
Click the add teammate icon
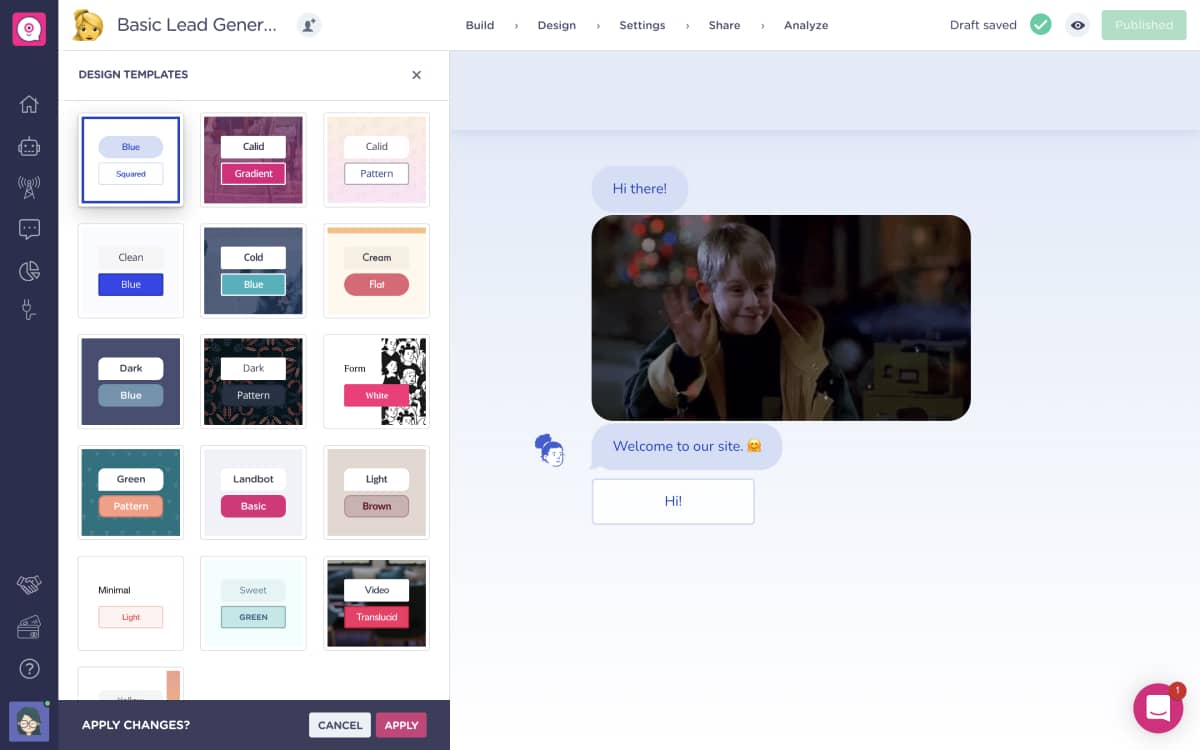click(x=309, y=26)
